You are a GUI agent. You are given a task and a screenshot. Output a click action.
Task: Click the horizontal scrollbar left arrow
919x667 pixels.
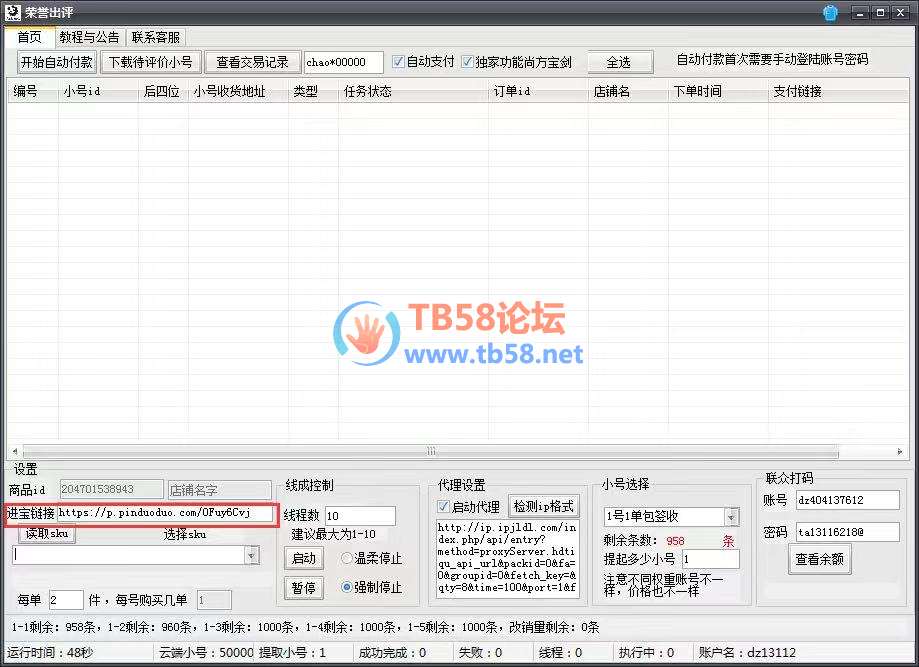coord(15,451)
